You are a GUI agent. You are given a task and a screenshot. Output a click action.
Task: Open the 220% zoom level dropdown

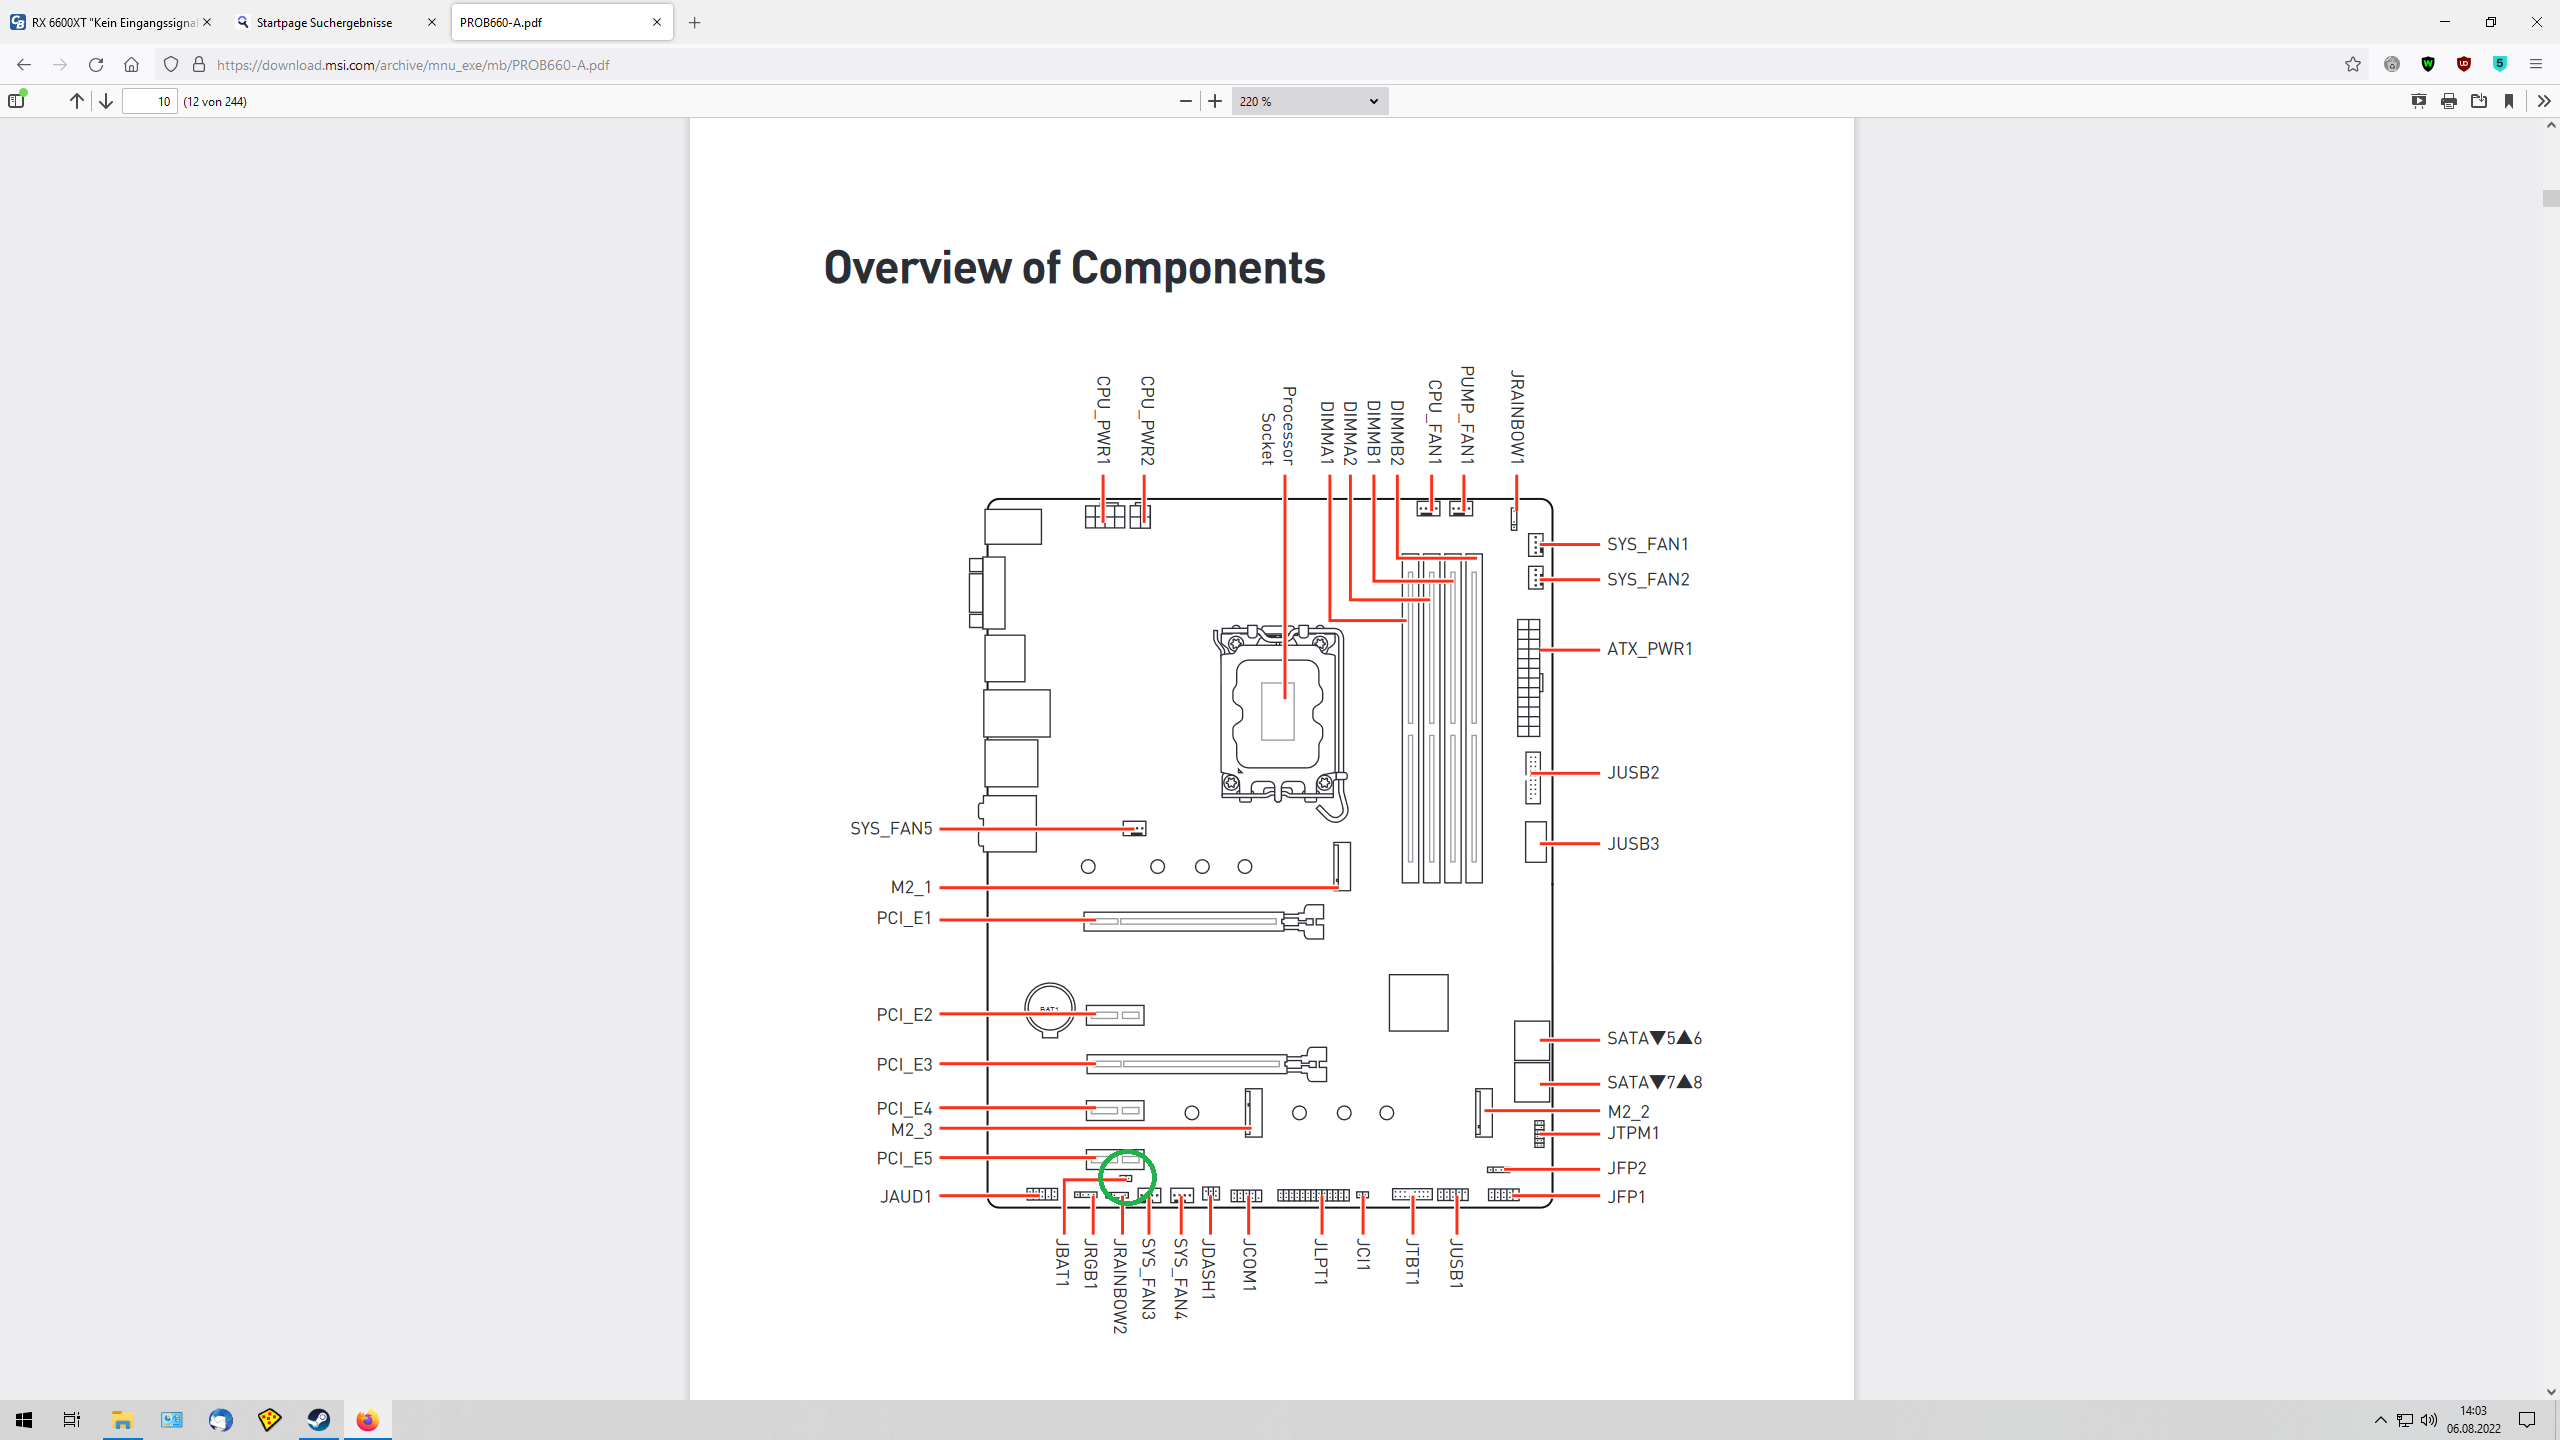(x=1308, y=101)
